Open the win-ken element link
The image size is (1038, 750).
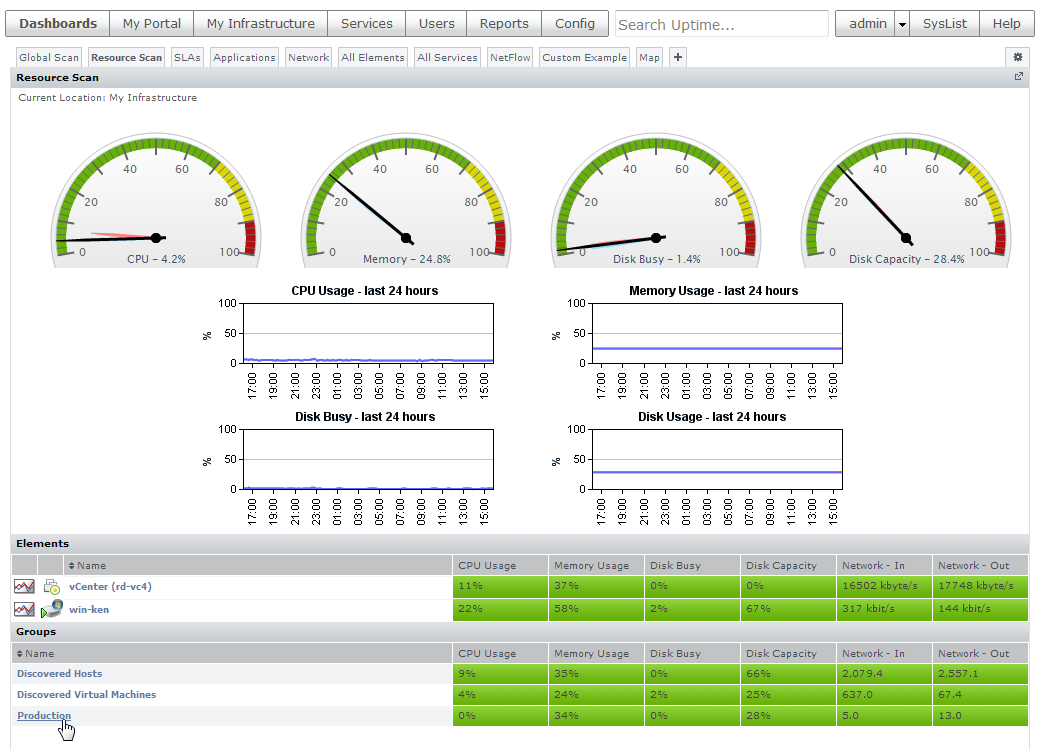pos(89,610)
